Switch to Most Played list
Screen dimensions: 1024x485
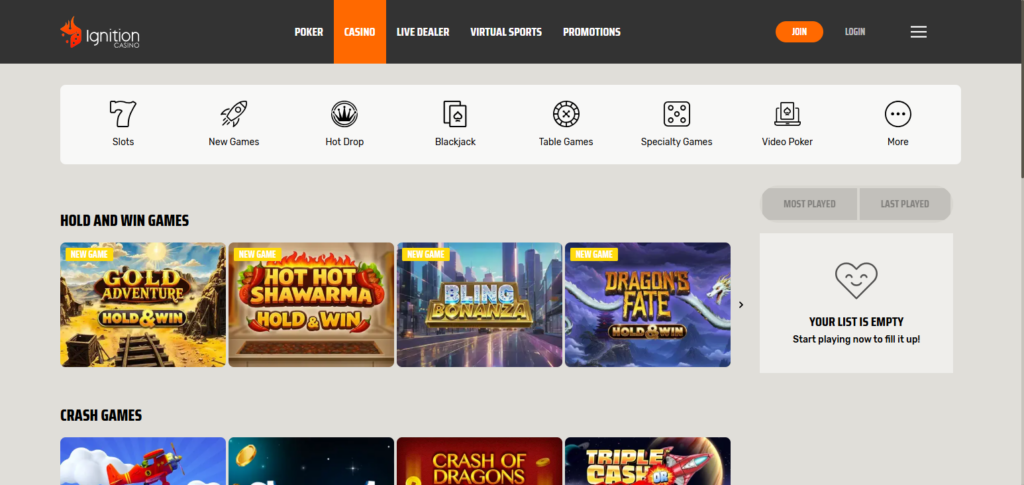point(809,204)
